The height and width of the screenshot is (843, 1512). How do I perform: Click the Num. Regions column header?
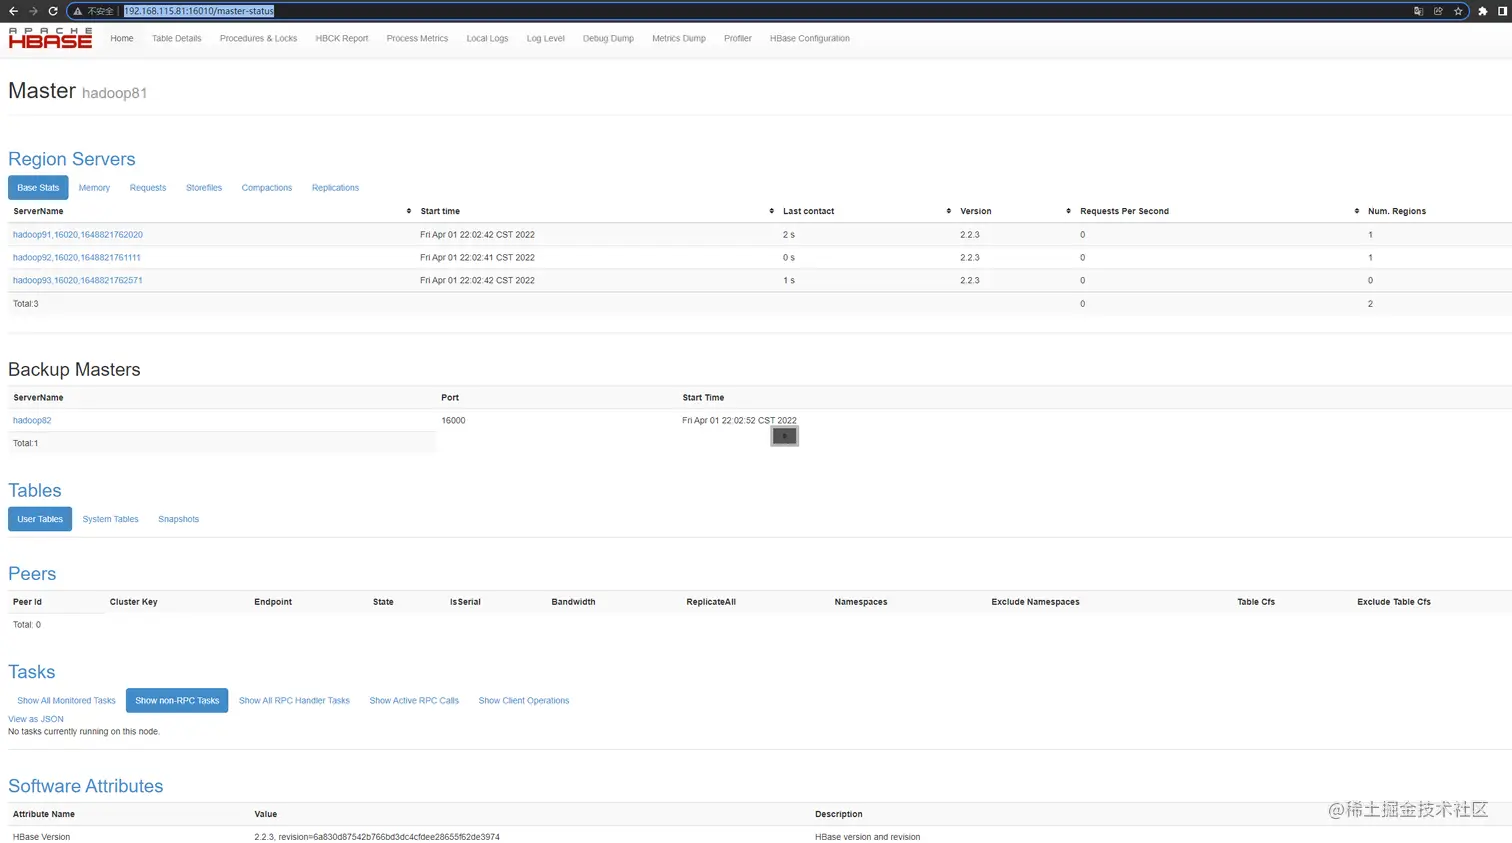(x=1397, y=211)
